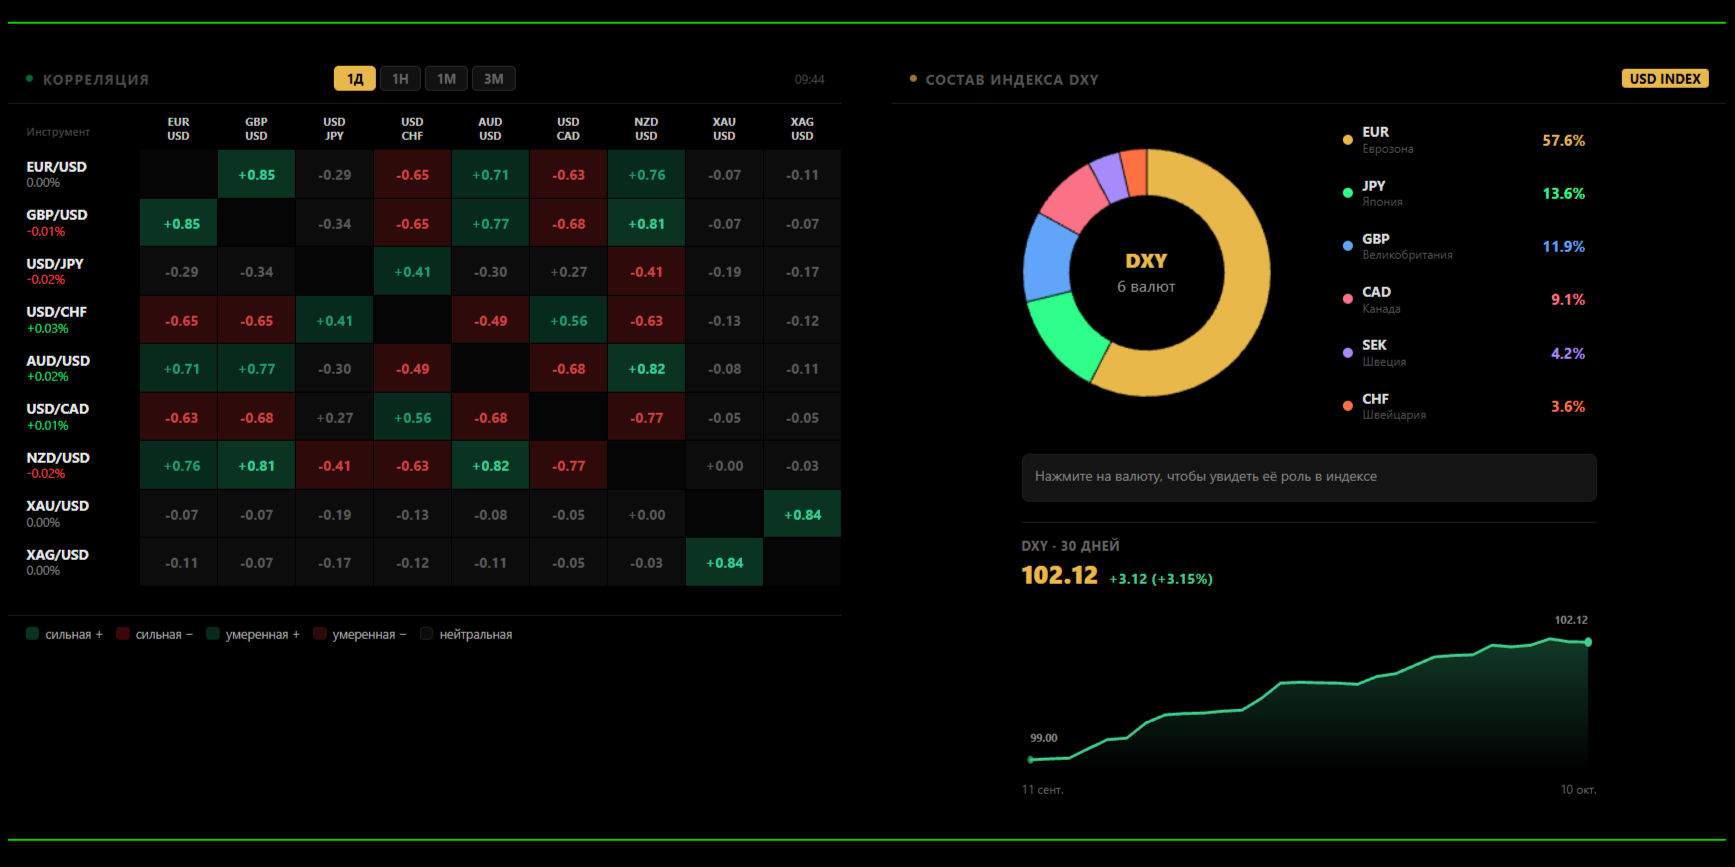This screenshot has width=1735, height=867.
Task: Click the умеренная + legend swatch
Action: (x=212, y=633)
